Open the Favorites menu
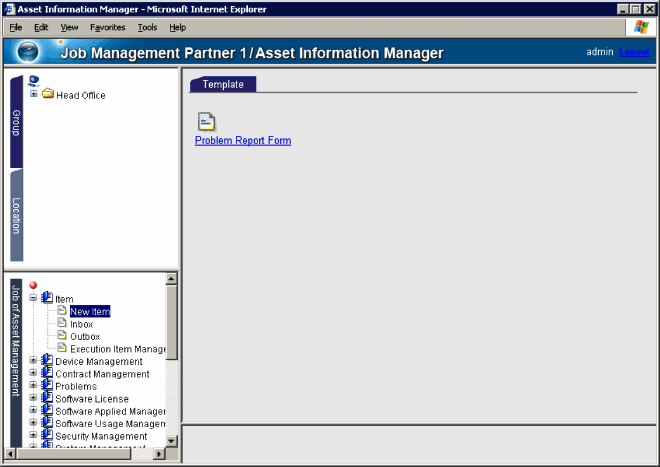Screen dimensions: 660x467 coord(108,27)
